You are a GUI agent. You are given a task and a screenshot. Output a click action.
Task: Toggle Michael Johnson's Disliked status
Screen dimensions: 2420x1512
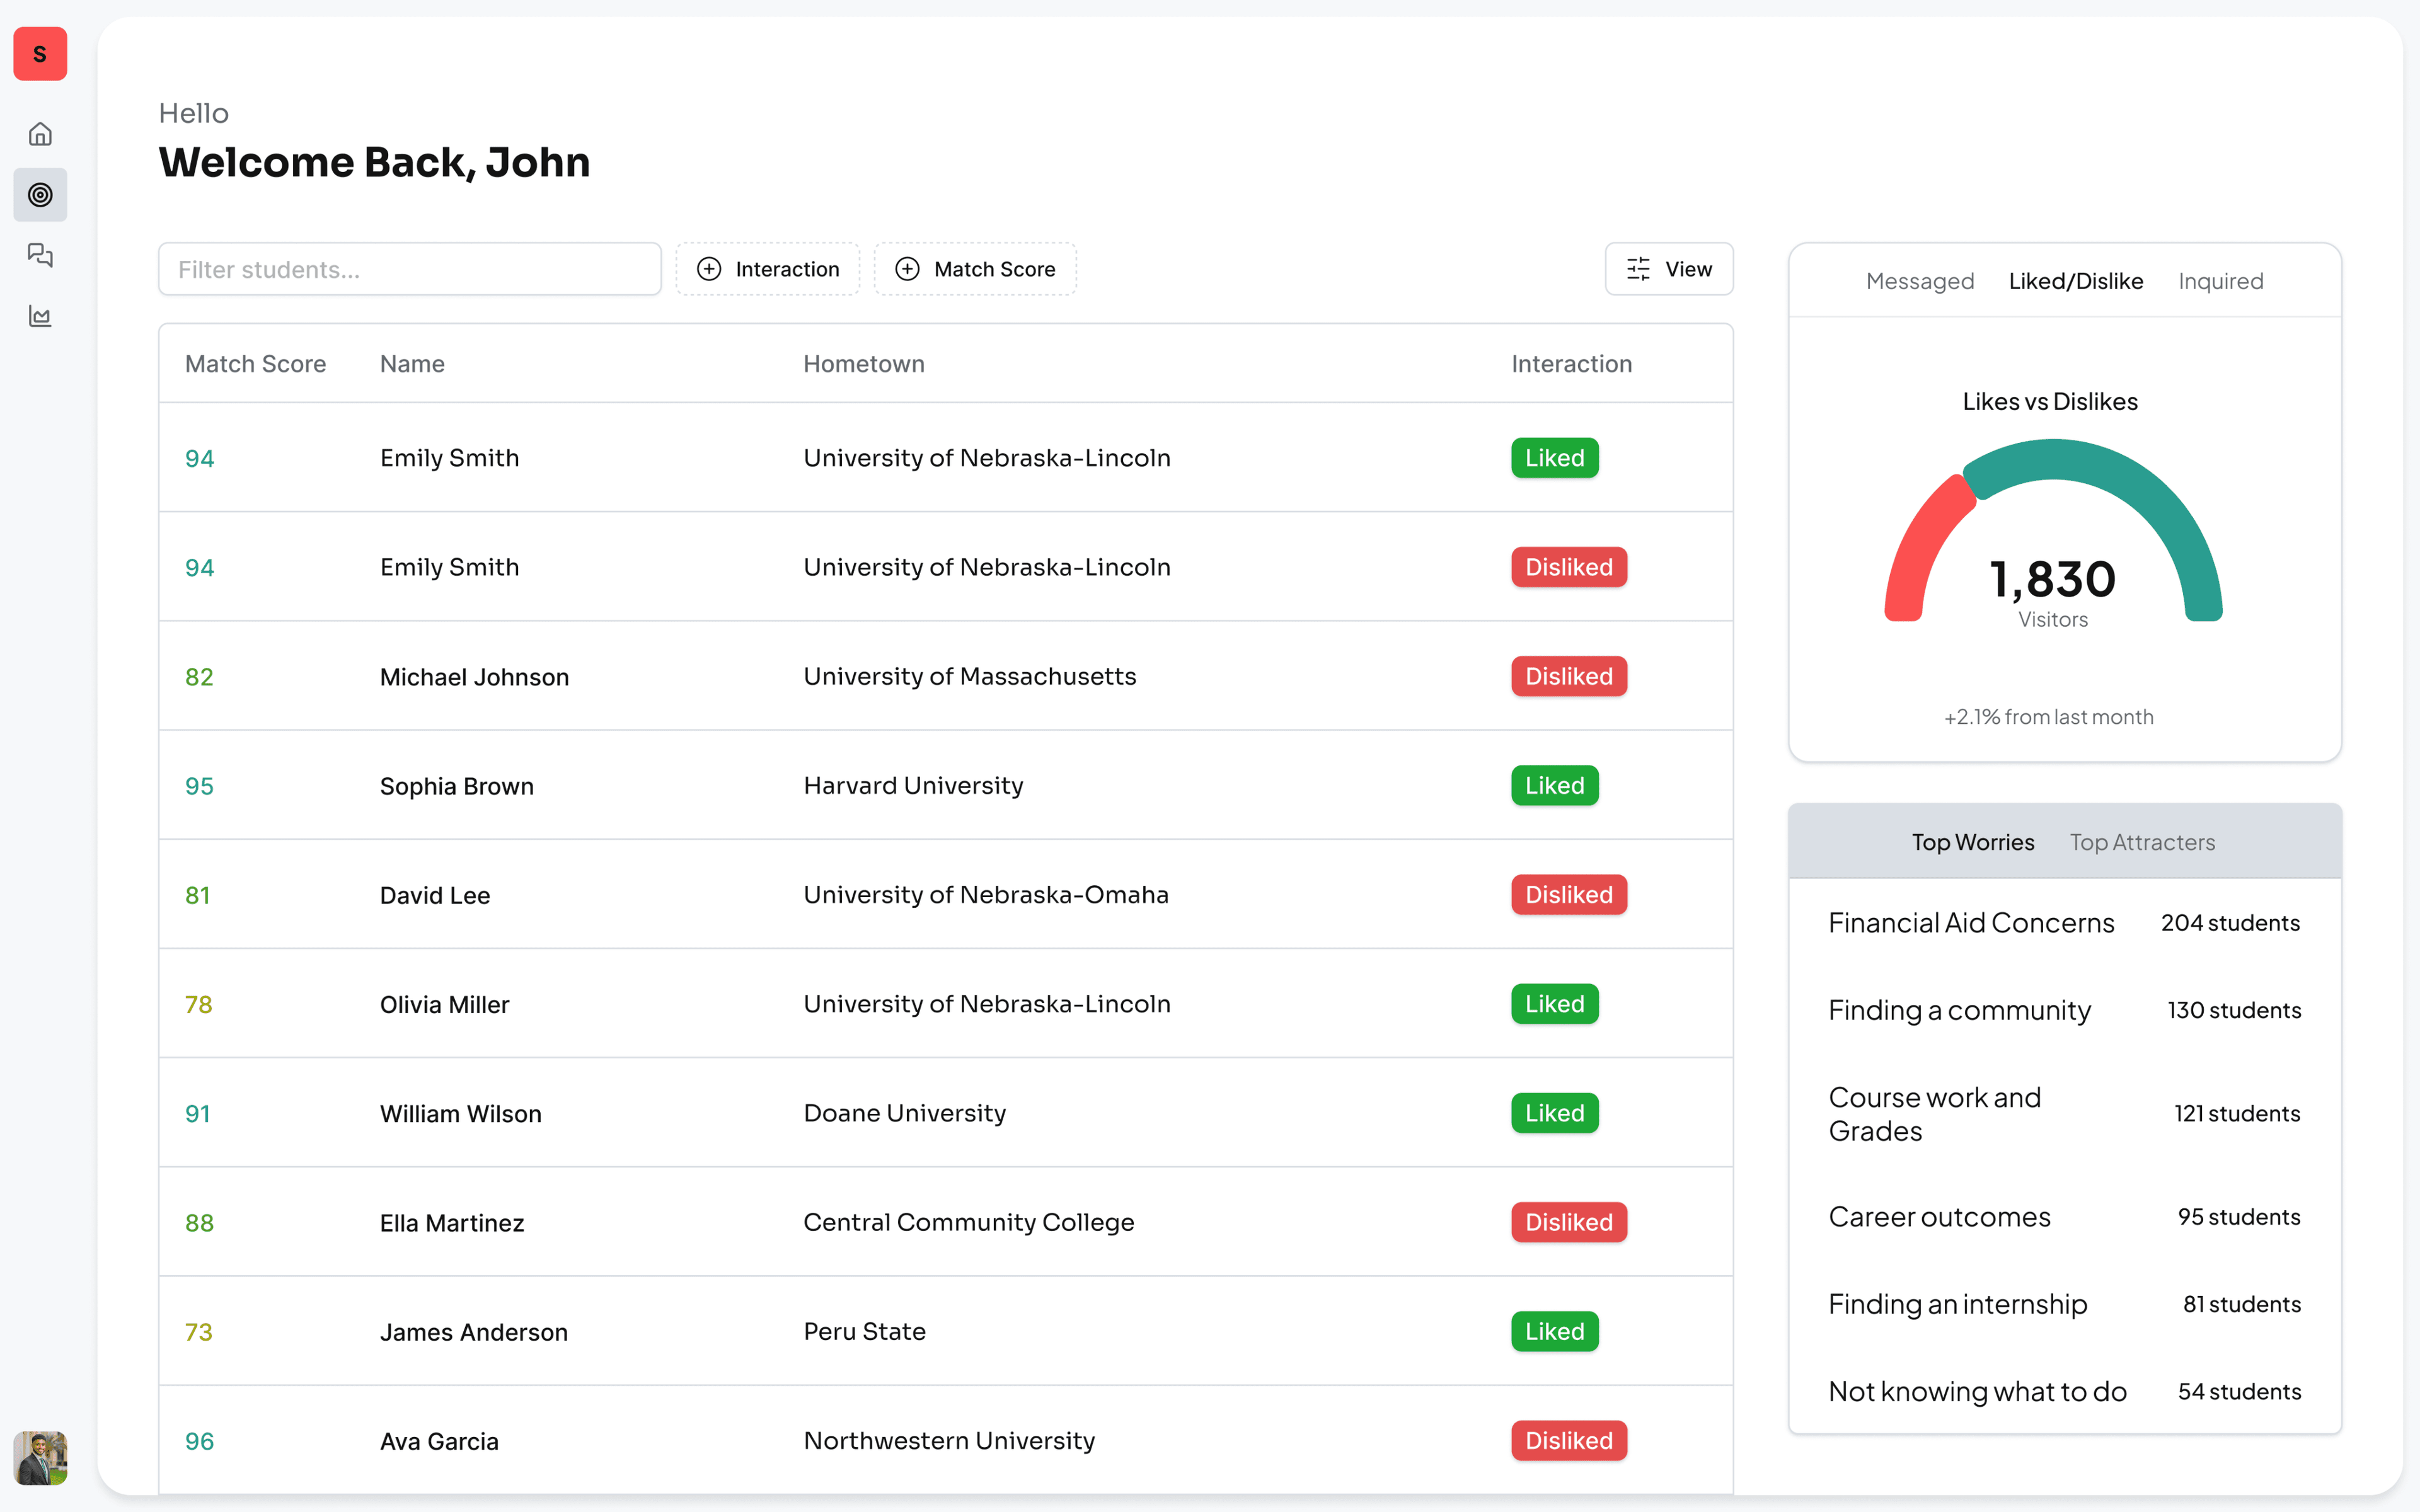coord(1568,676)
